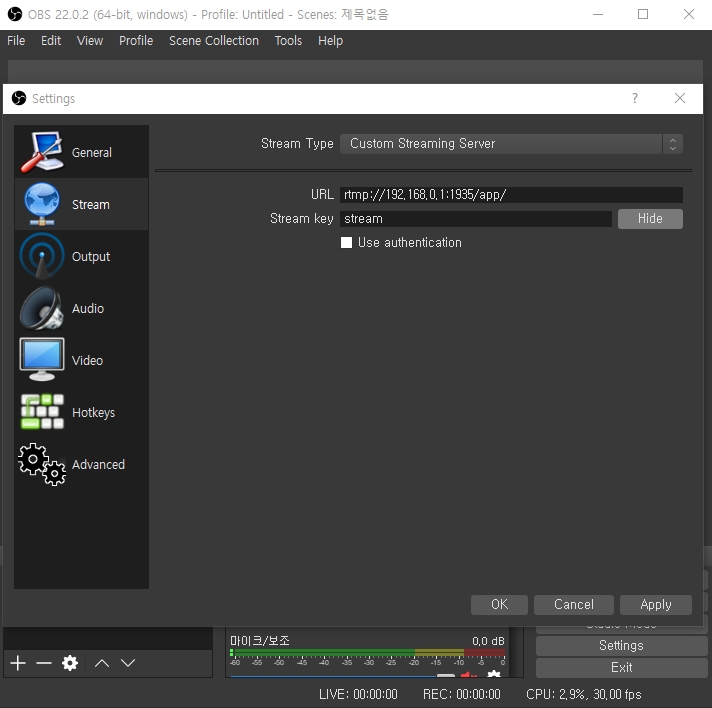Click into the URL input field

[511, 195]
